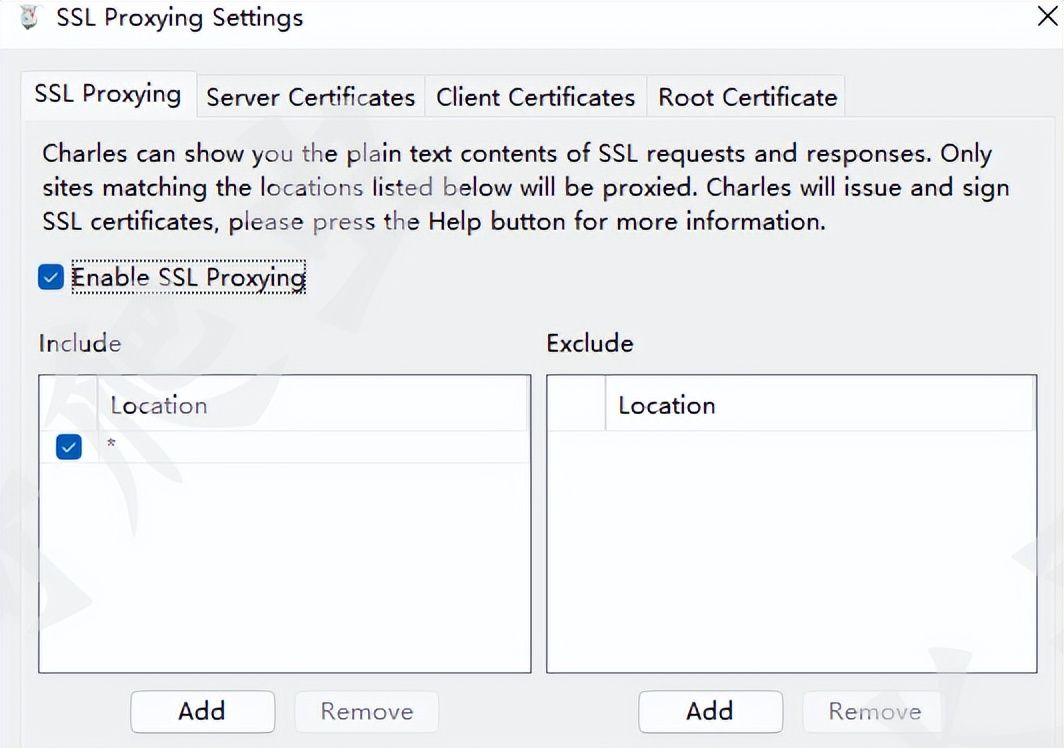Viewport: 1064px width, 748px height.
Task: Click Add under the Exclude list
Action: click(710, 711)
